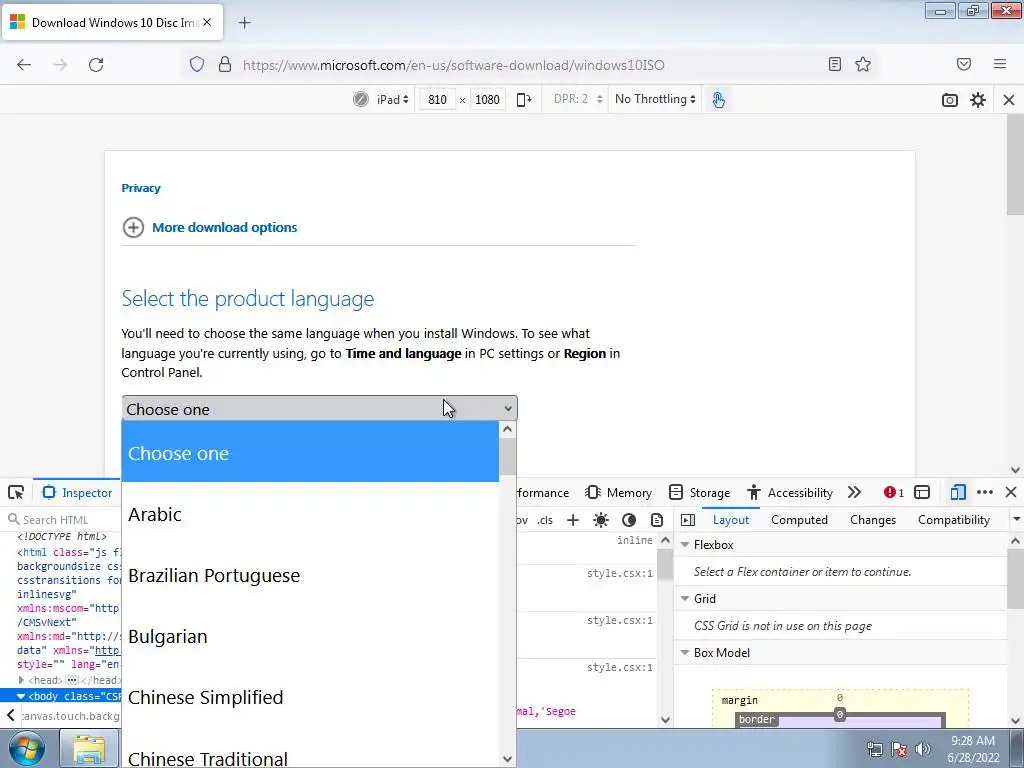This screenshot has width=1024, height=768.
Task: Show more devtools tabs chevron
Action: 854,492
